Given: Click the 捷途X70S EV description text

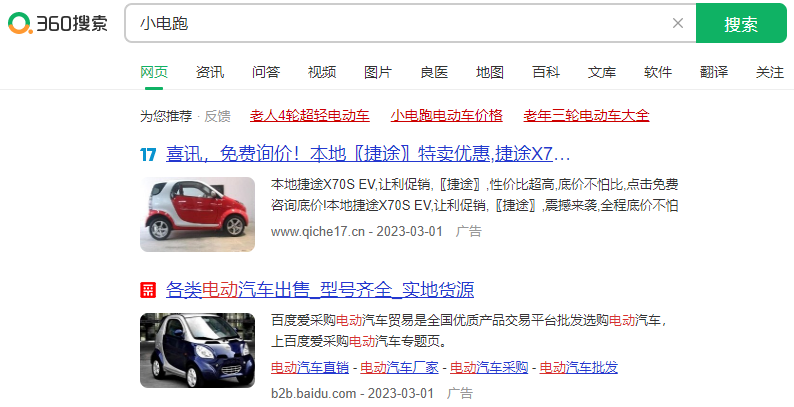Looking at the screenshot, I should pyautogui.click(x=474, y=195).
